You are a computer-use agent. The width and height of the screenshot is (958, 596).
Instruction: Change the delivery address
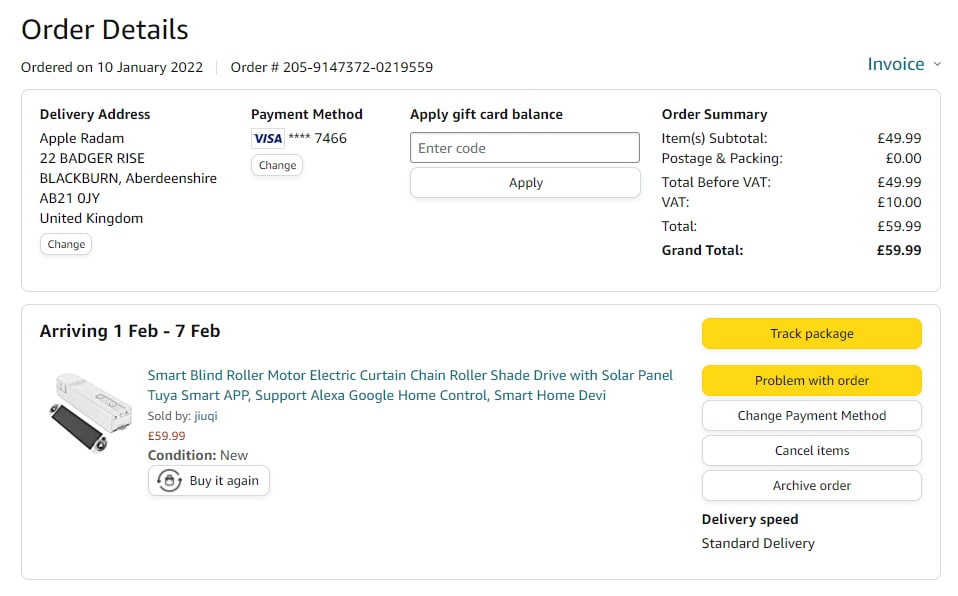click(66, 244)
